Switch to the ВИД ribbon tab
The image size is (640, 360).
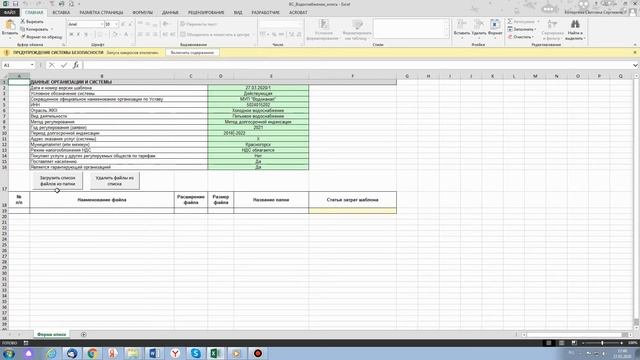click(238, 12)
